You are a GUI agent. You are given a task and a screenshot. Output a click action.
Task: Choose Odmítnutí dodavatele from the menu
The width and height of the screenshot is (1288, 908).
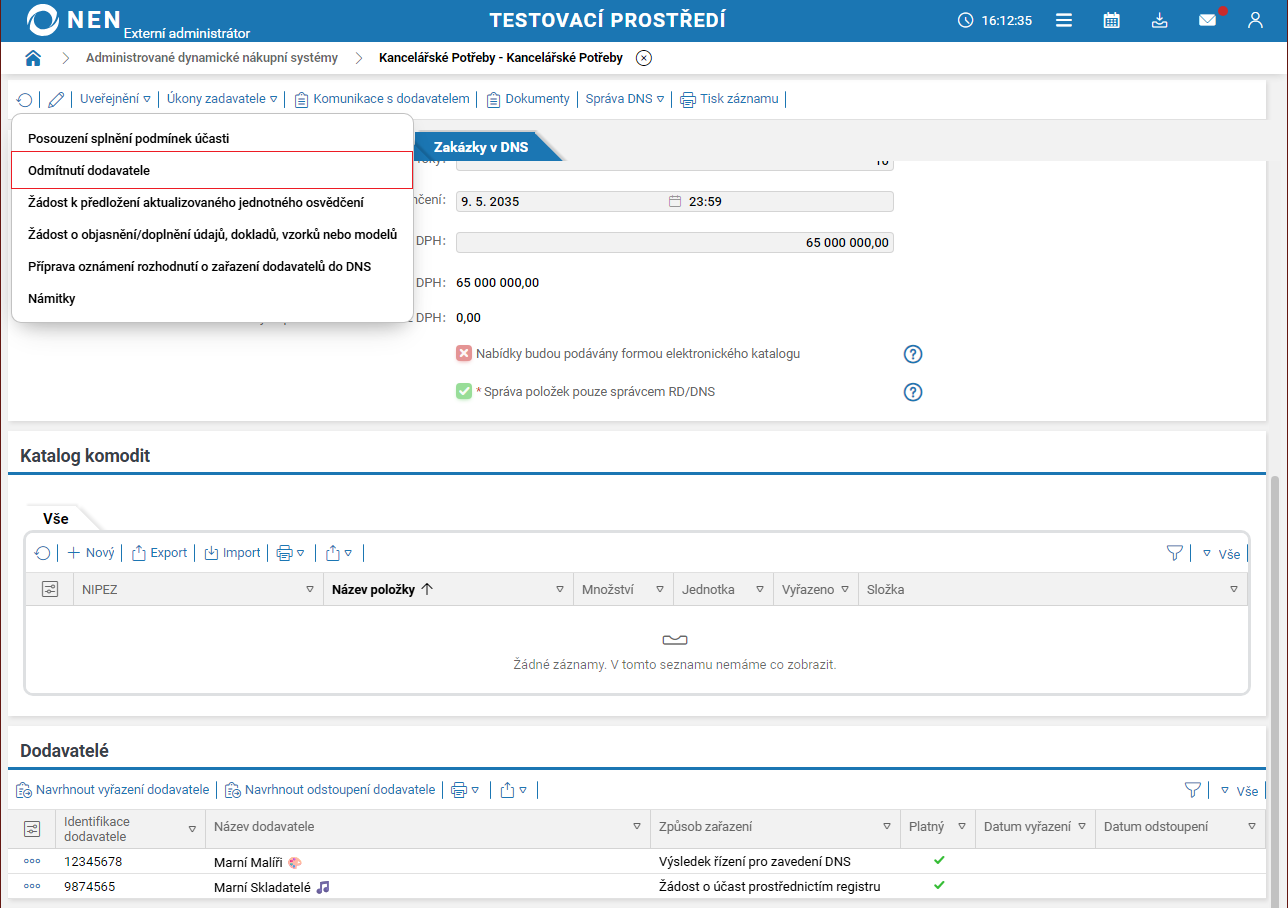click(x=212, y=170)
